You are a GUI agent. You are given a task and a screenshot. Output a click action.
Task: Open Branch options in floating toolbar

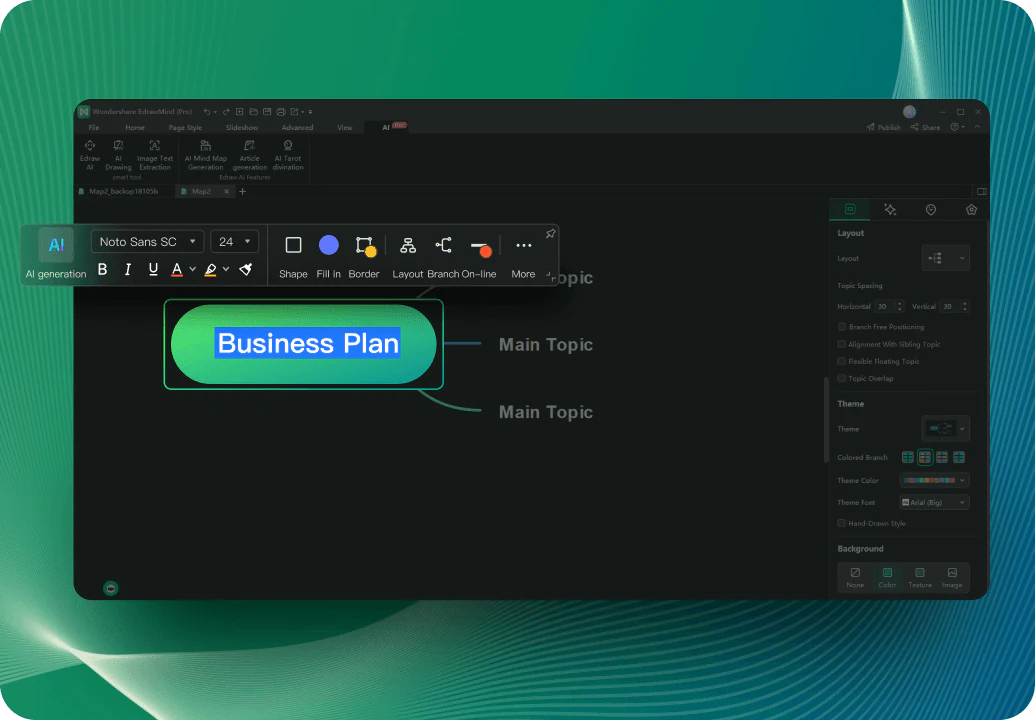[x=443, y=257]
